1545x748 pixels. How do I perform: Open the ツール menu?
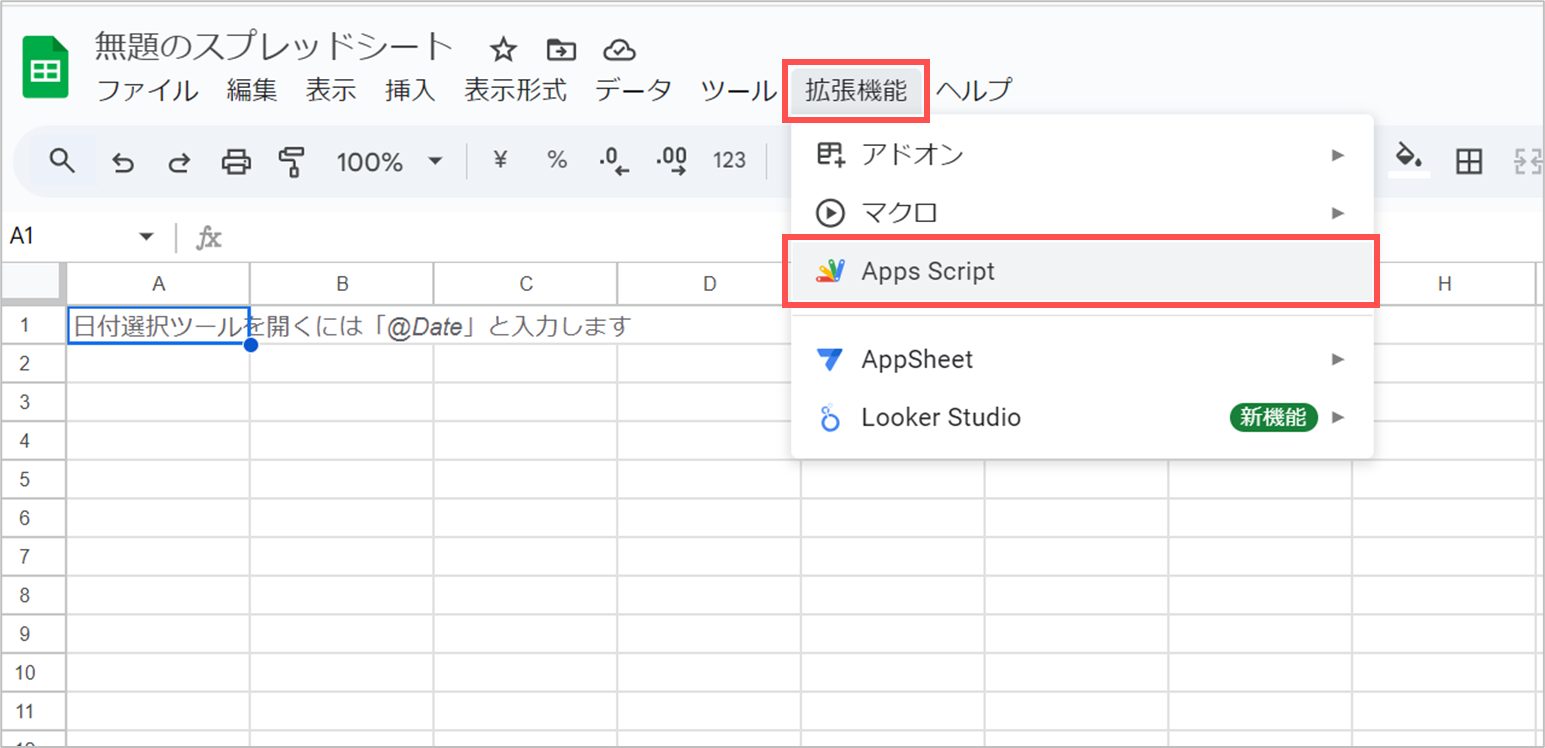(738, 90)
